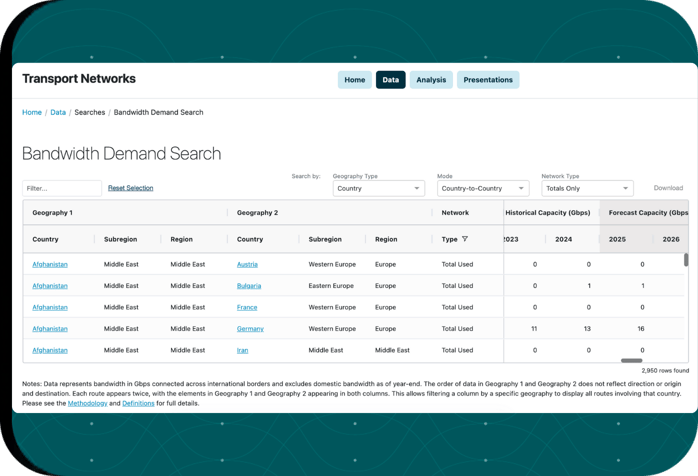The height and width of the screenshot is (476, 698).
Task: Click the Iran country link
Action: pos(242,350)
